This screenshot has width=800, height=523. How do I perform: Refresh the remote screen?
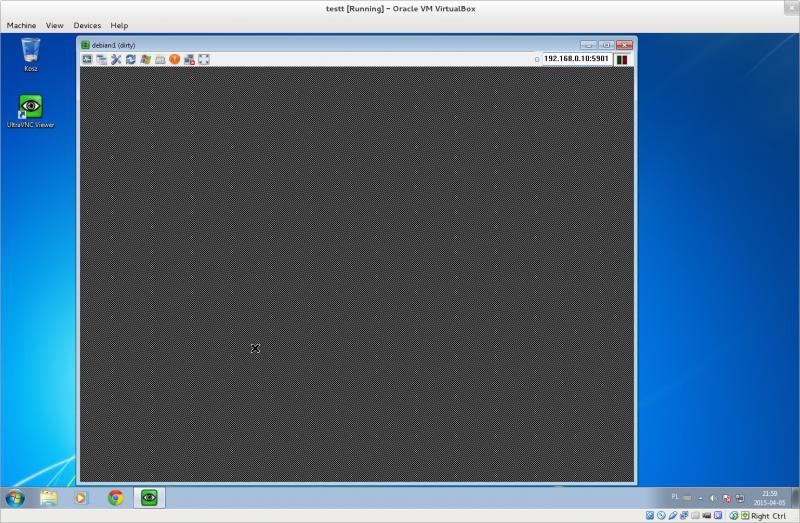(131, 59)
